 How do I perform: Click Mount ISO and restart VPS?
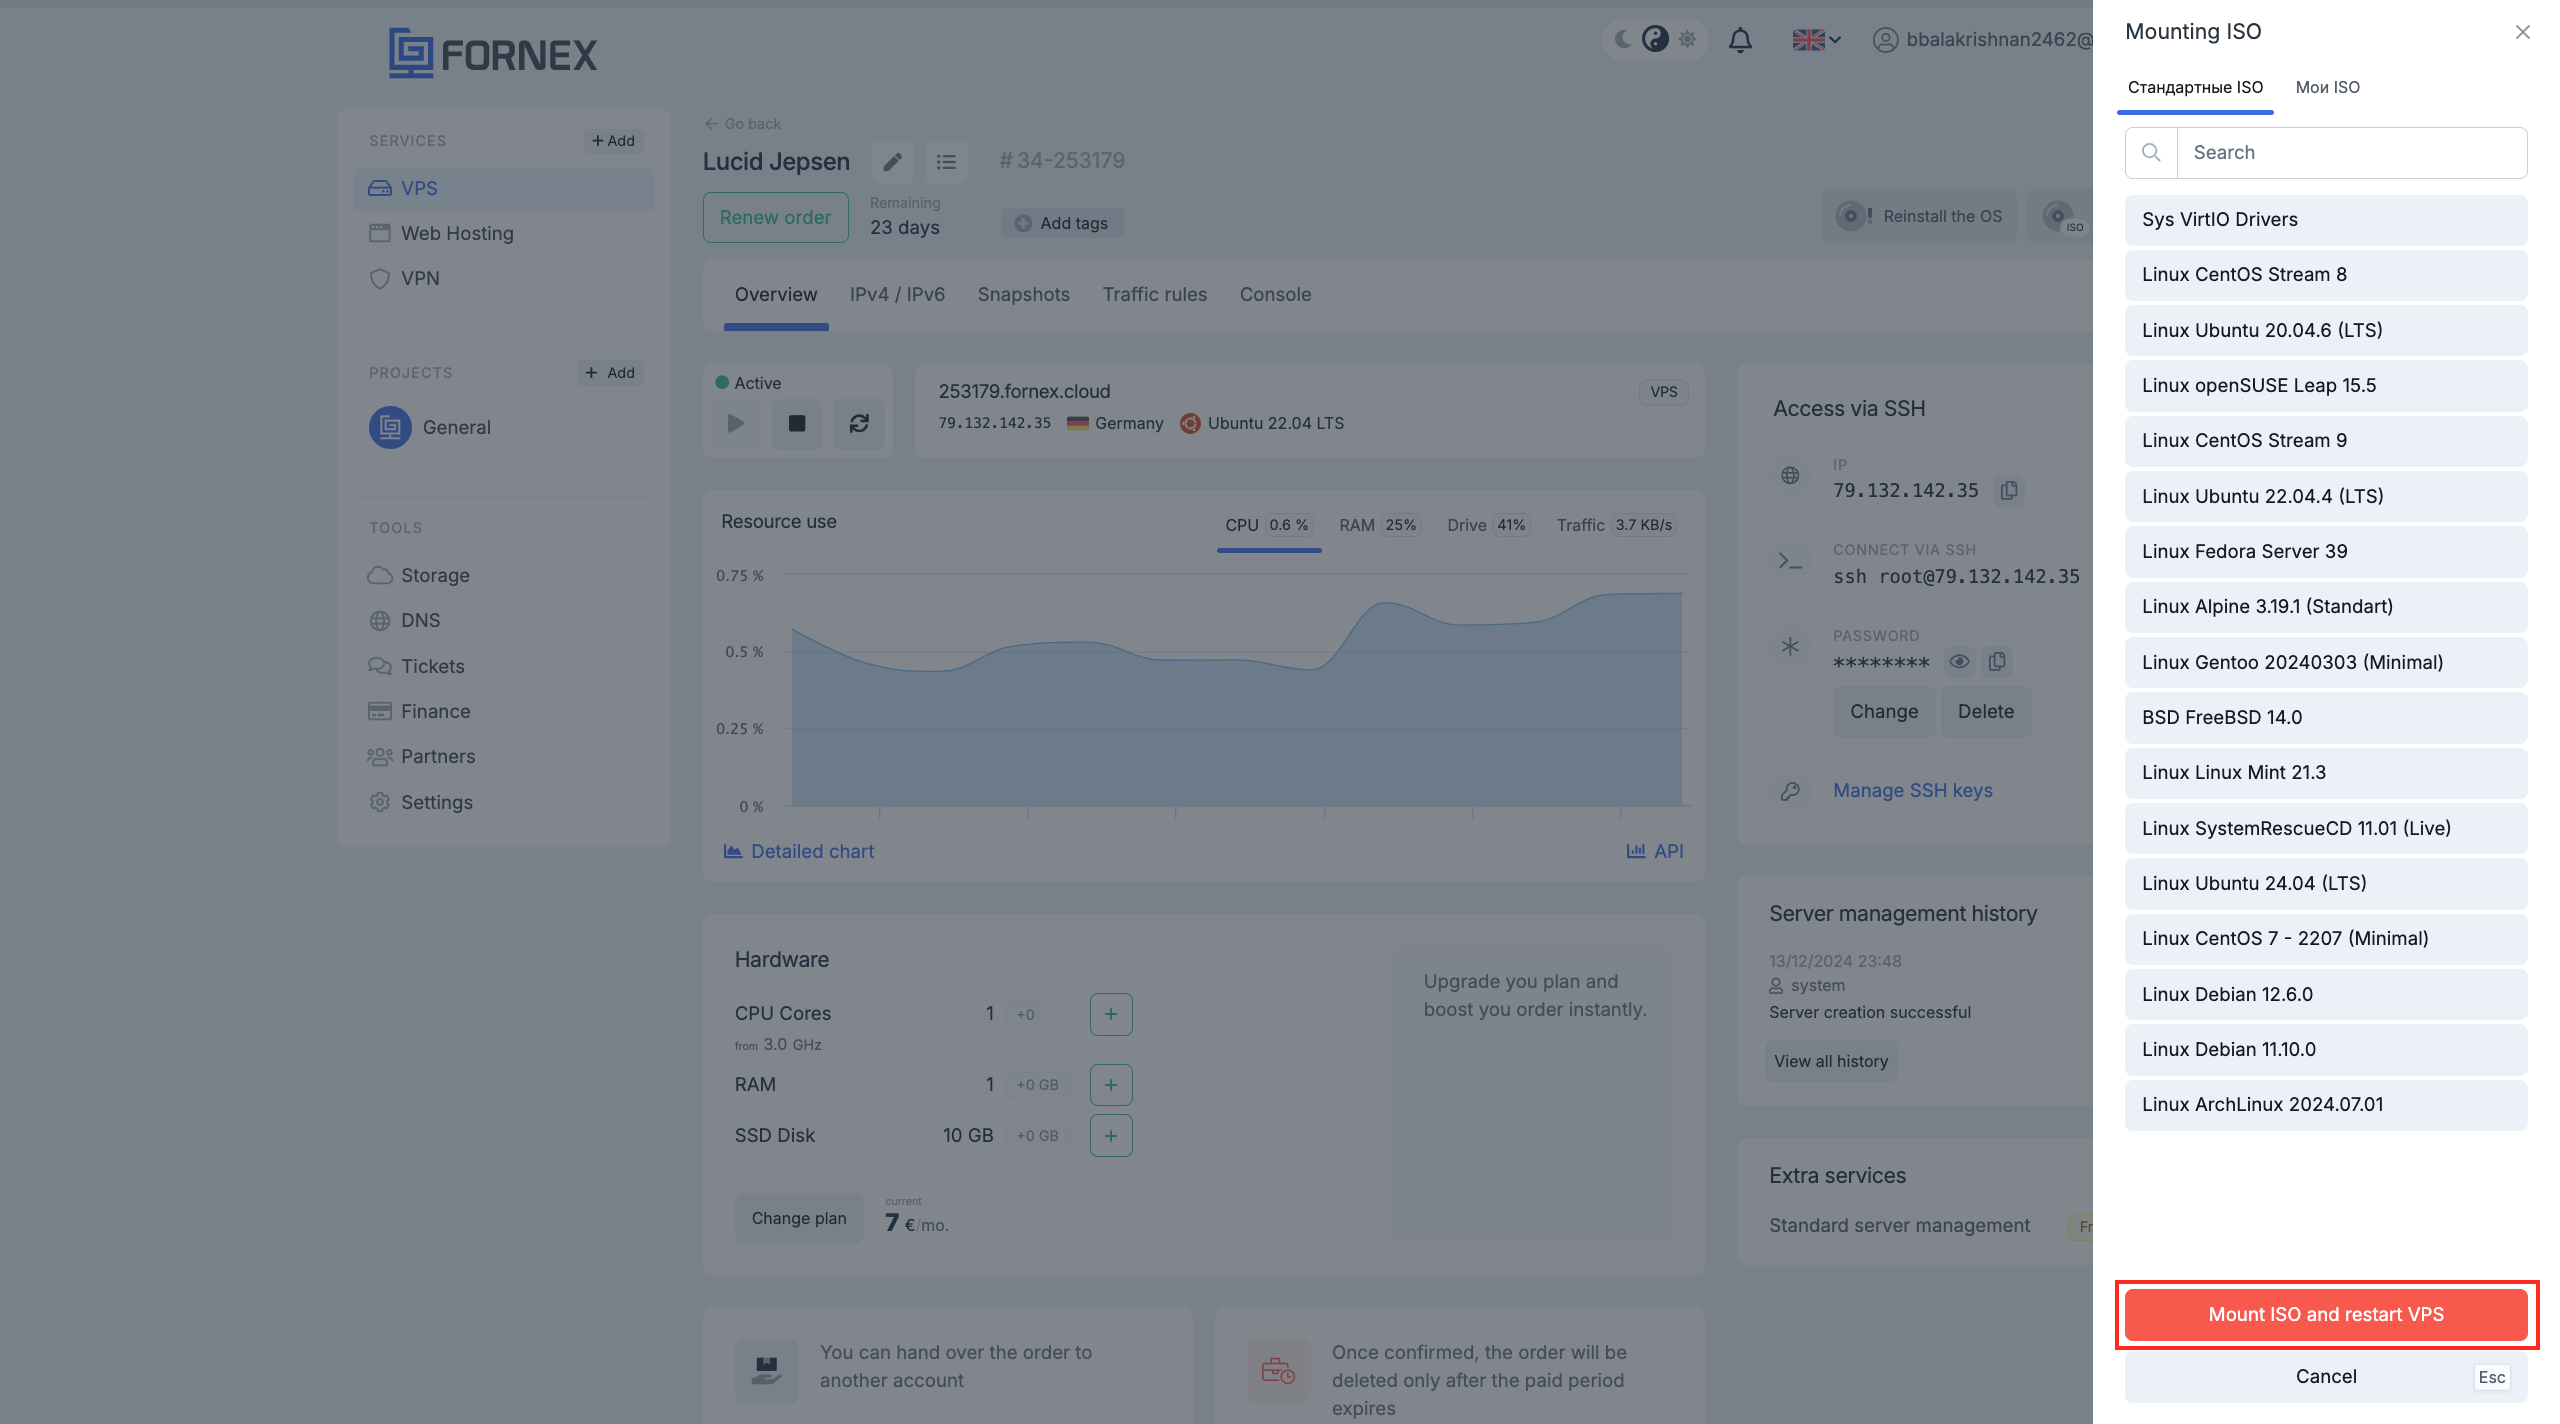[x=2326, y=1315]
